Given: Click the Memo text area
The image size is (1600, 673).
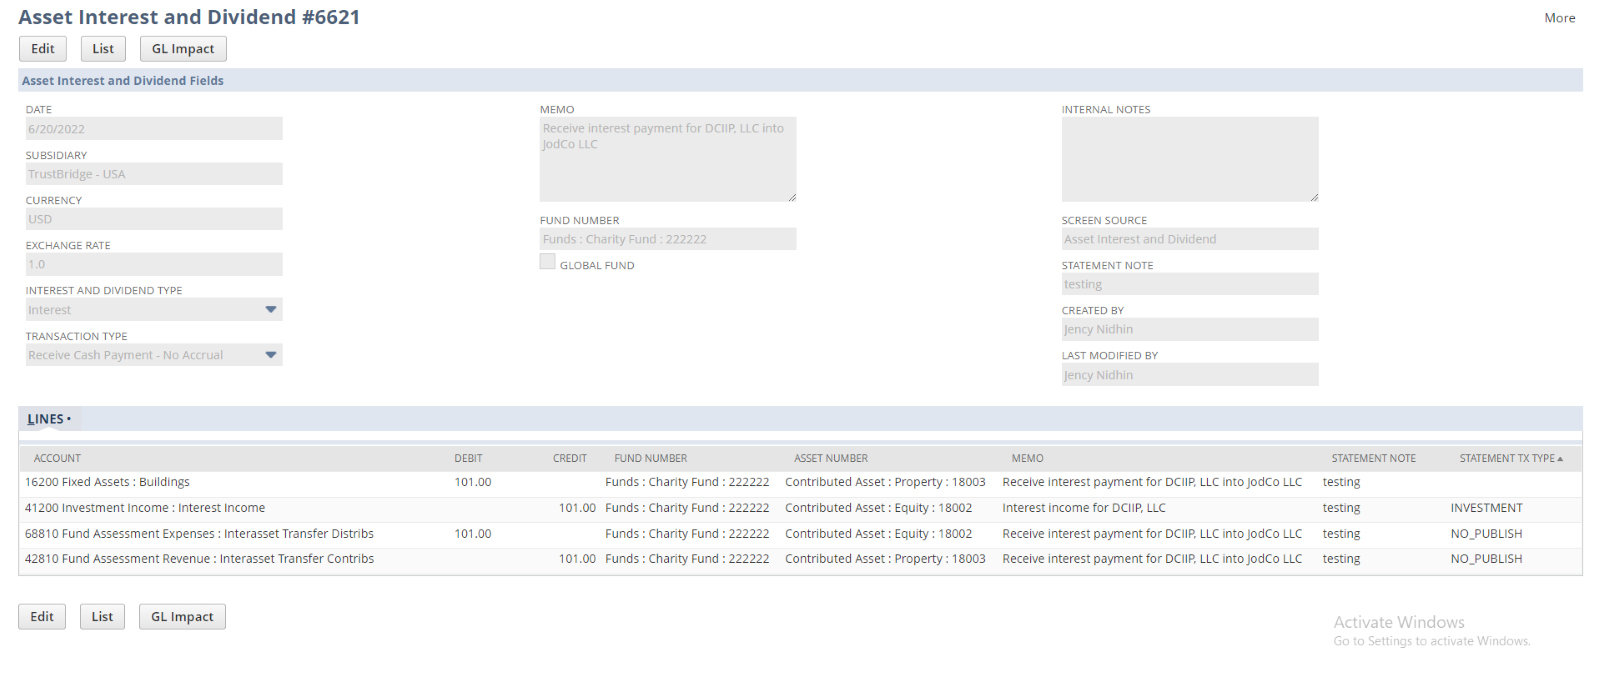Looking at the screenshot, I should coord(667,159).
